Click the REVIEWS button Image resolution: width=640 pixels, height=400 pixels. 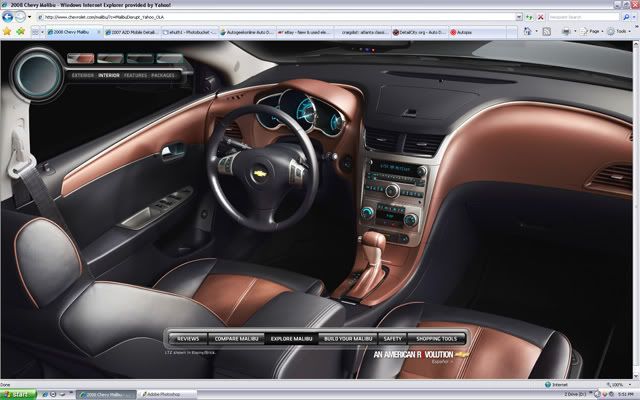188,339
